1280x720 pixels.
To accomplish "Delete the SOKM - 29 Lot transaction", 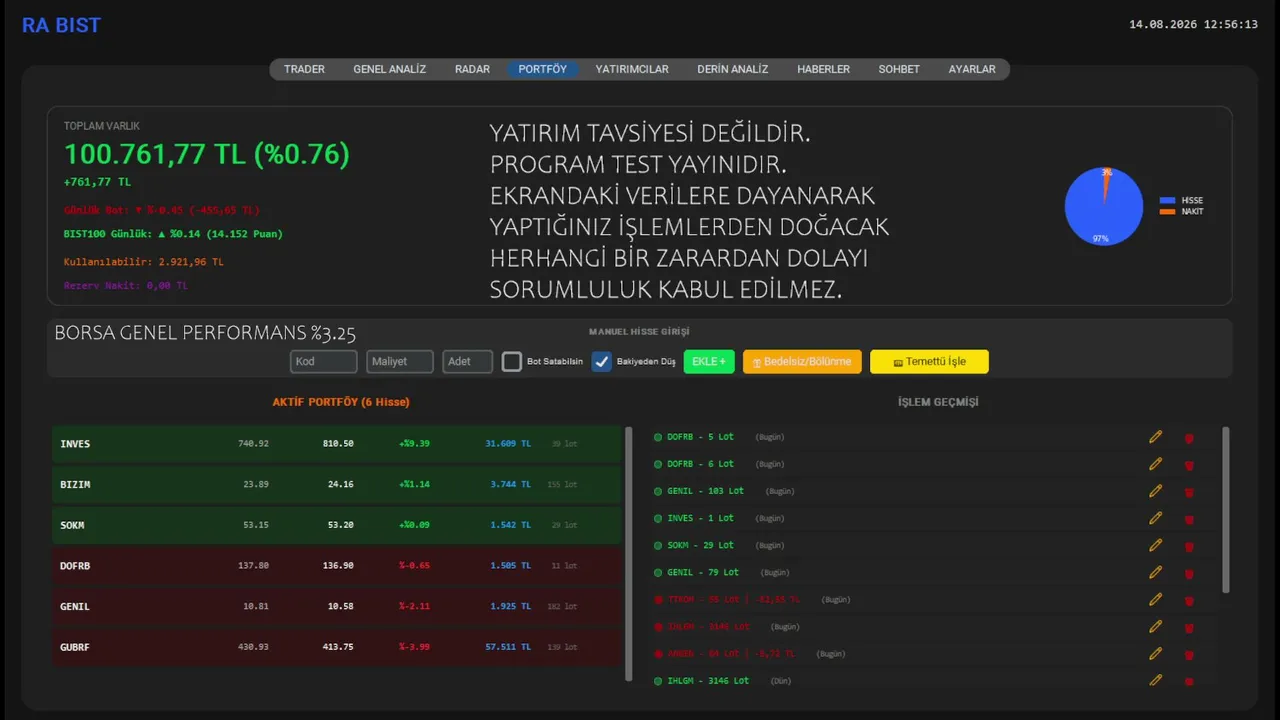I will (x=1189, y=546).
